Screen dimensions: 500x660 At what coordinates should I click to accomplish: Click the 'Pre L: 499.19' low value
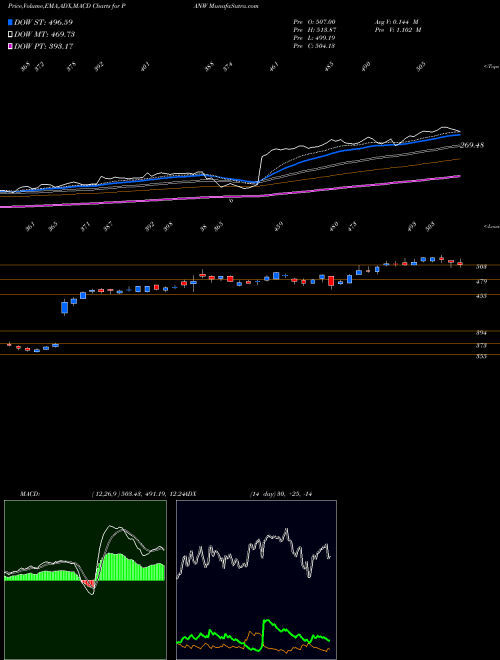(x=314, y=38)
